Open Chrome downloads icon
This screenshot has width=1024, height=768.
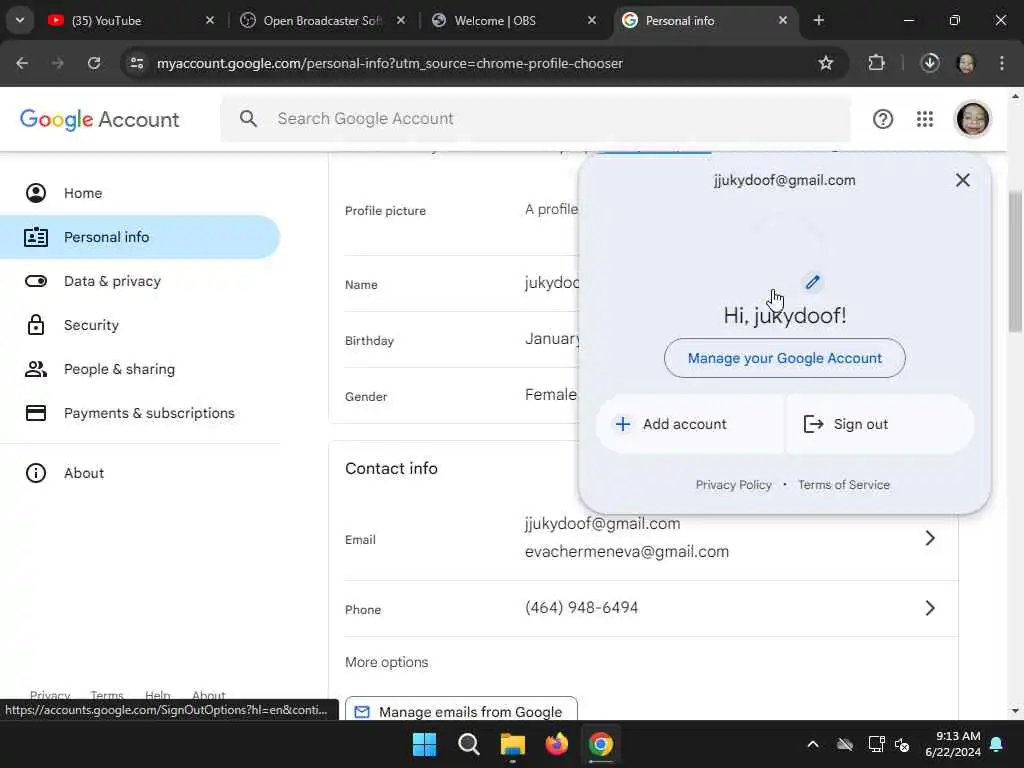tap(930, 63)
